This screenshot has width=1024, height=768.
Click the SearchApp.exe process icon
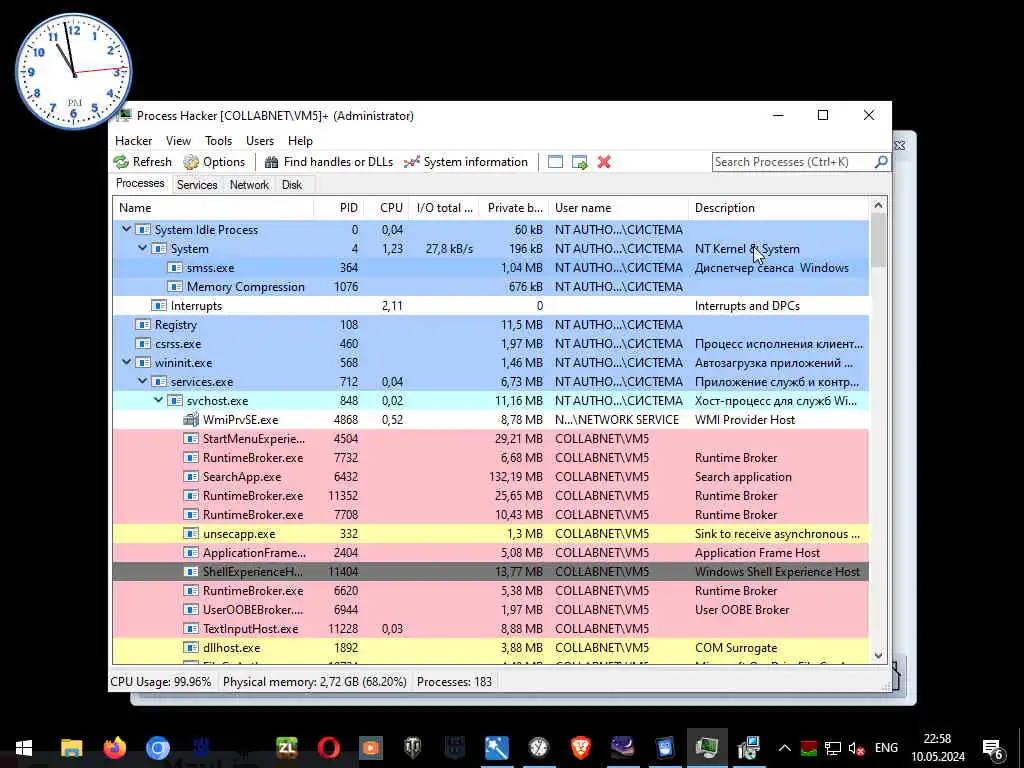tap(191, 477)
